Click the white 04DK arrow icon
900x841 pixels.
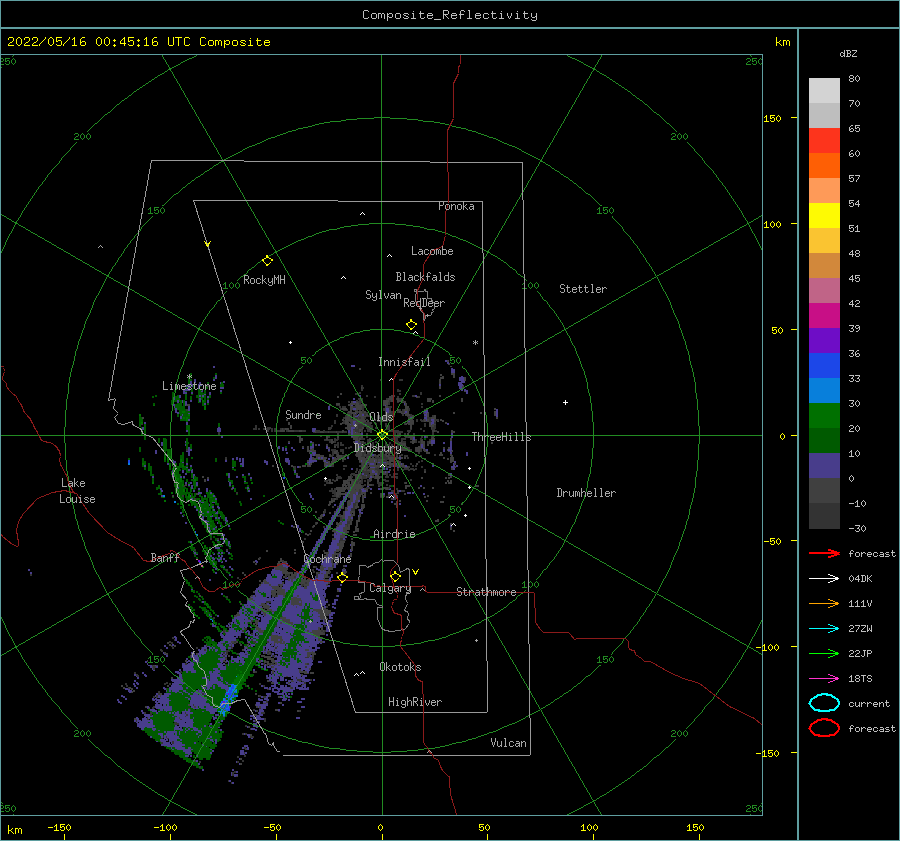[x=824, y=578]
